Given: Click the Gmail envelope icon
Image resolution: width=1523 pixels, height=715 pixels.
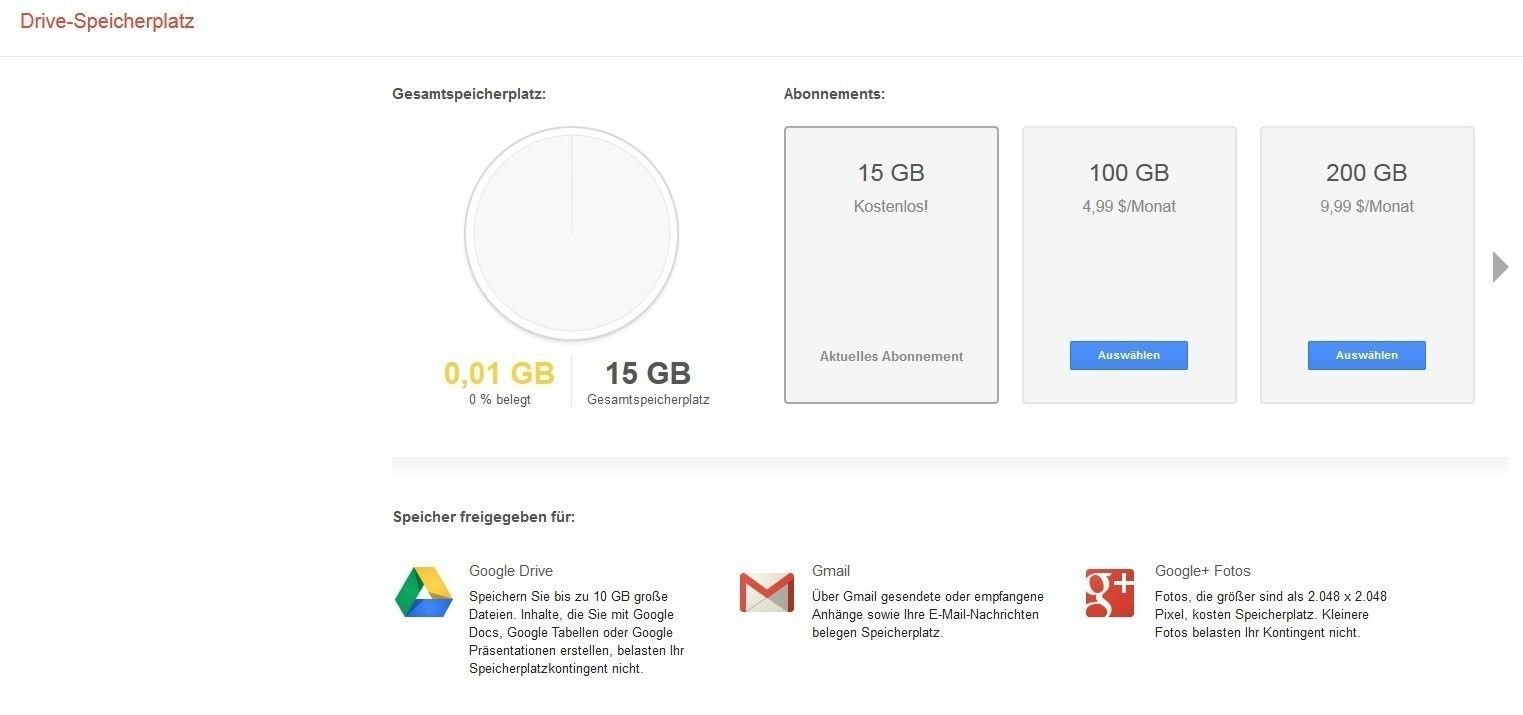Looking at the screenshot, I should pos(767,592).
